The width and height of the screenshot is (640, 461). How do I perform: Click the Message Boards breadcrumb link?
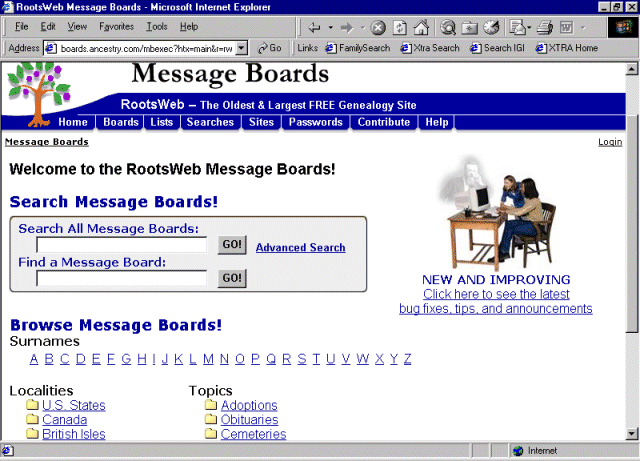[x=47, y=142]
